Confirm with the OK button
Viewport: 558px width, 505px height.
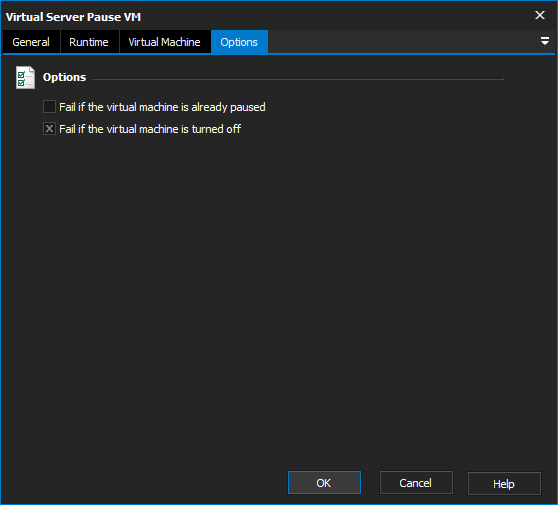point(324,483)
